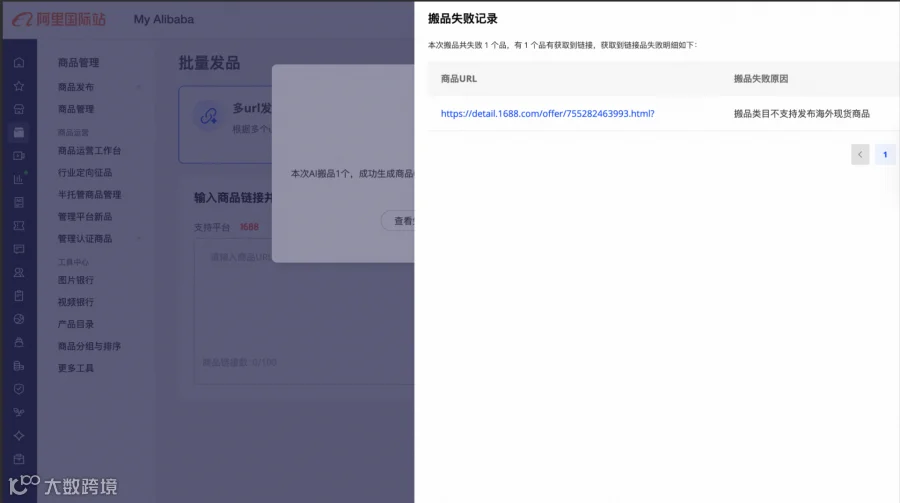The height and width of the screenshot is (503, 900).
Task: Select page 1 in pagination
Action: (x=885, y=154)
